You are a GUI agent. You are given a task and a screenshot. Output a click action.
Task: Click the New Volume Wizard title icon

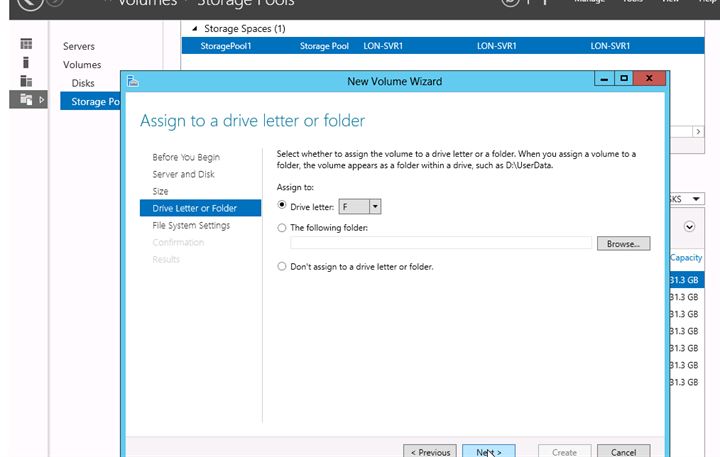133,81
